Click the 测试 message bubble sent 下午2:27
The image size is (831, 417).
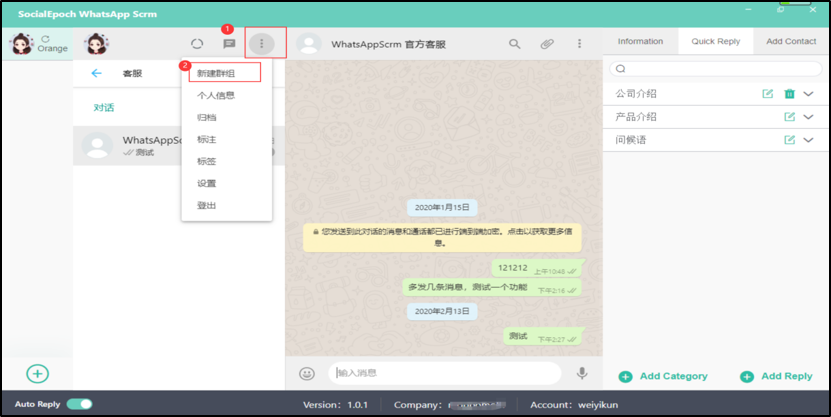click(542, 336)
